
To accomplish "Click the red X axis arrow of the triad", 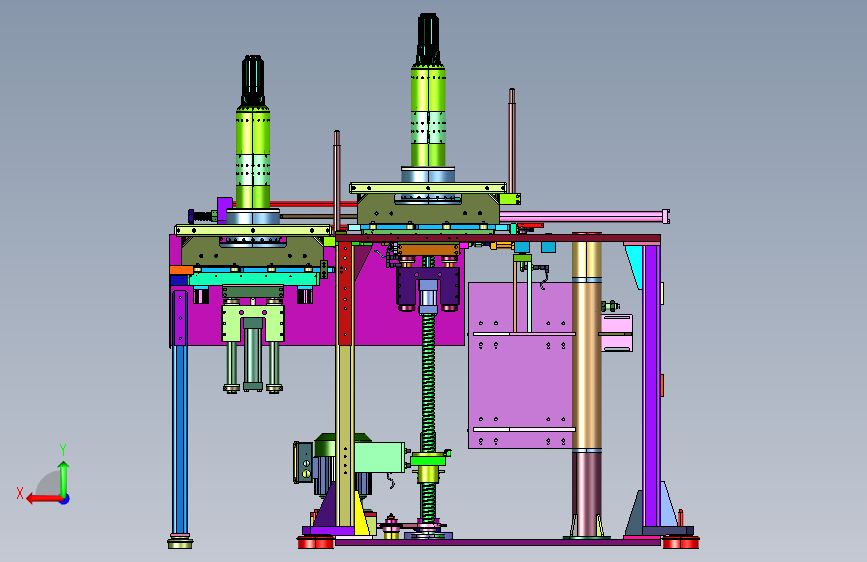I will [43, 499].
